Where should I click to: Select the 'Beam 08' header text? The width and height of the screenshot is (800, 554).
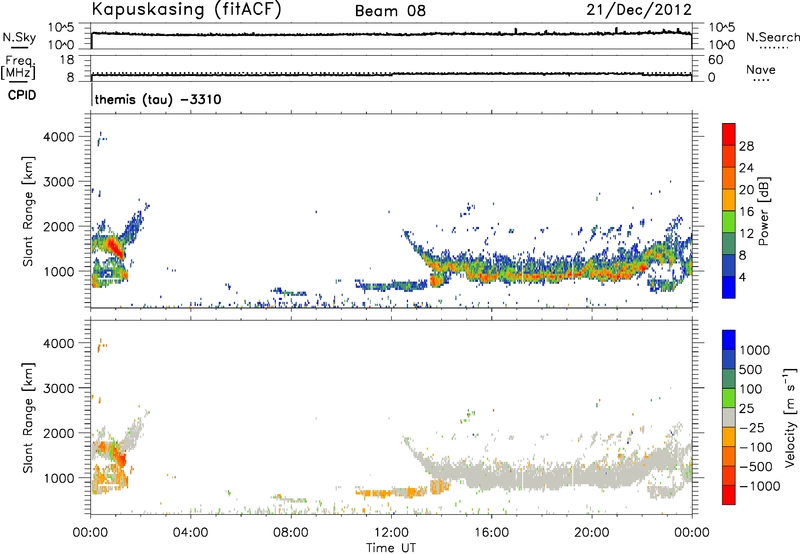390,11
